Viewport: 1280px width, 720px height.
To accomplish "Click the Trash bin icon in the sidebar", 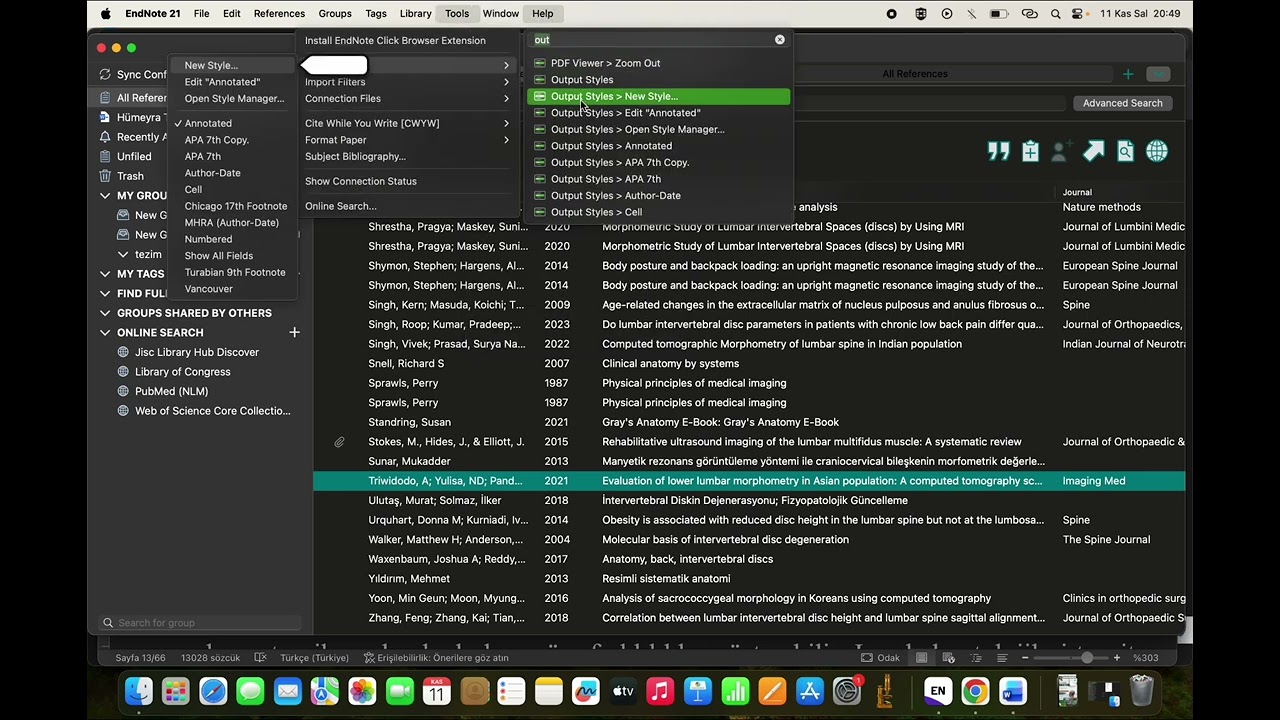I will point(105,176).
